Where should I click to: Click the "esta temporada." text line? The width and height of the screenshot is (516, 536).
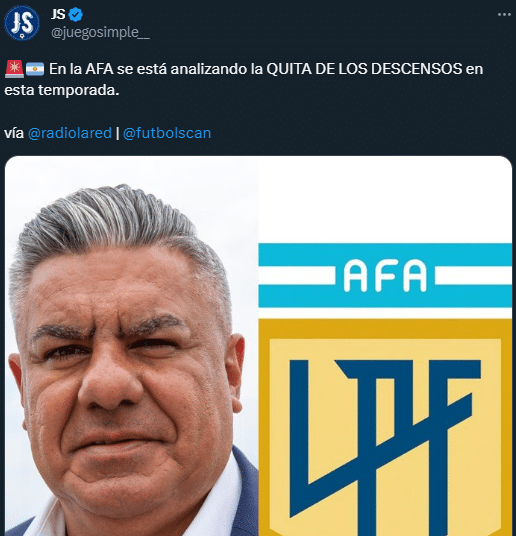click(x=62, y=90)
